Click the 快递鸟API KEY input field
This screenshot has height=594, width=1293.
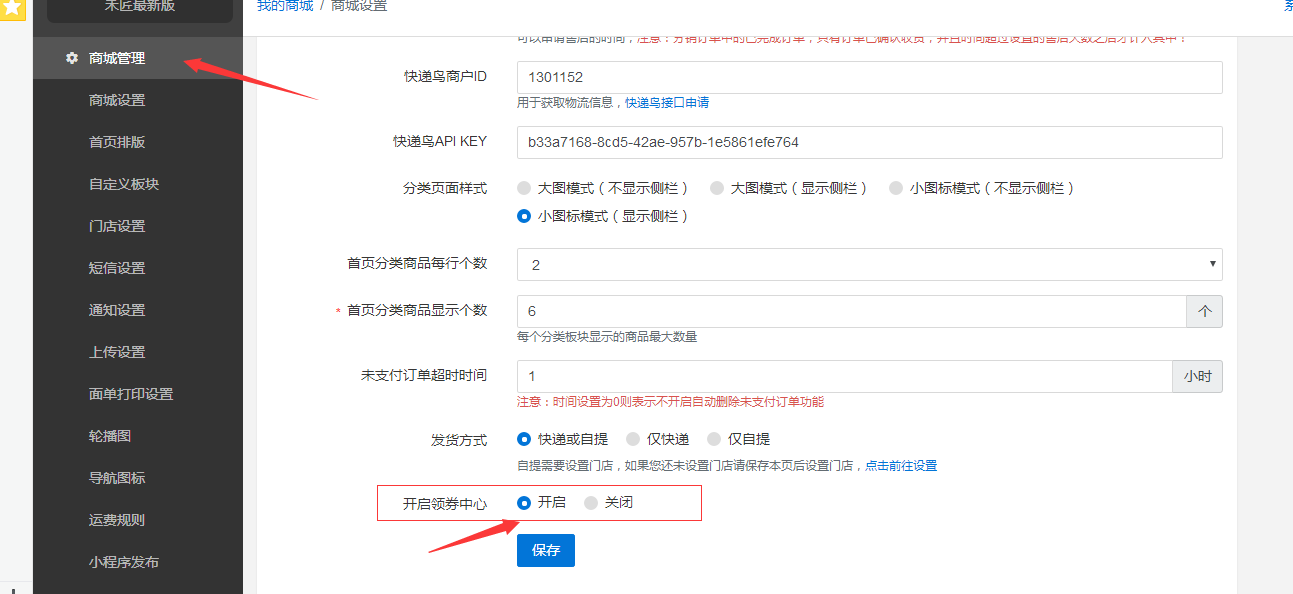(869, 142)
